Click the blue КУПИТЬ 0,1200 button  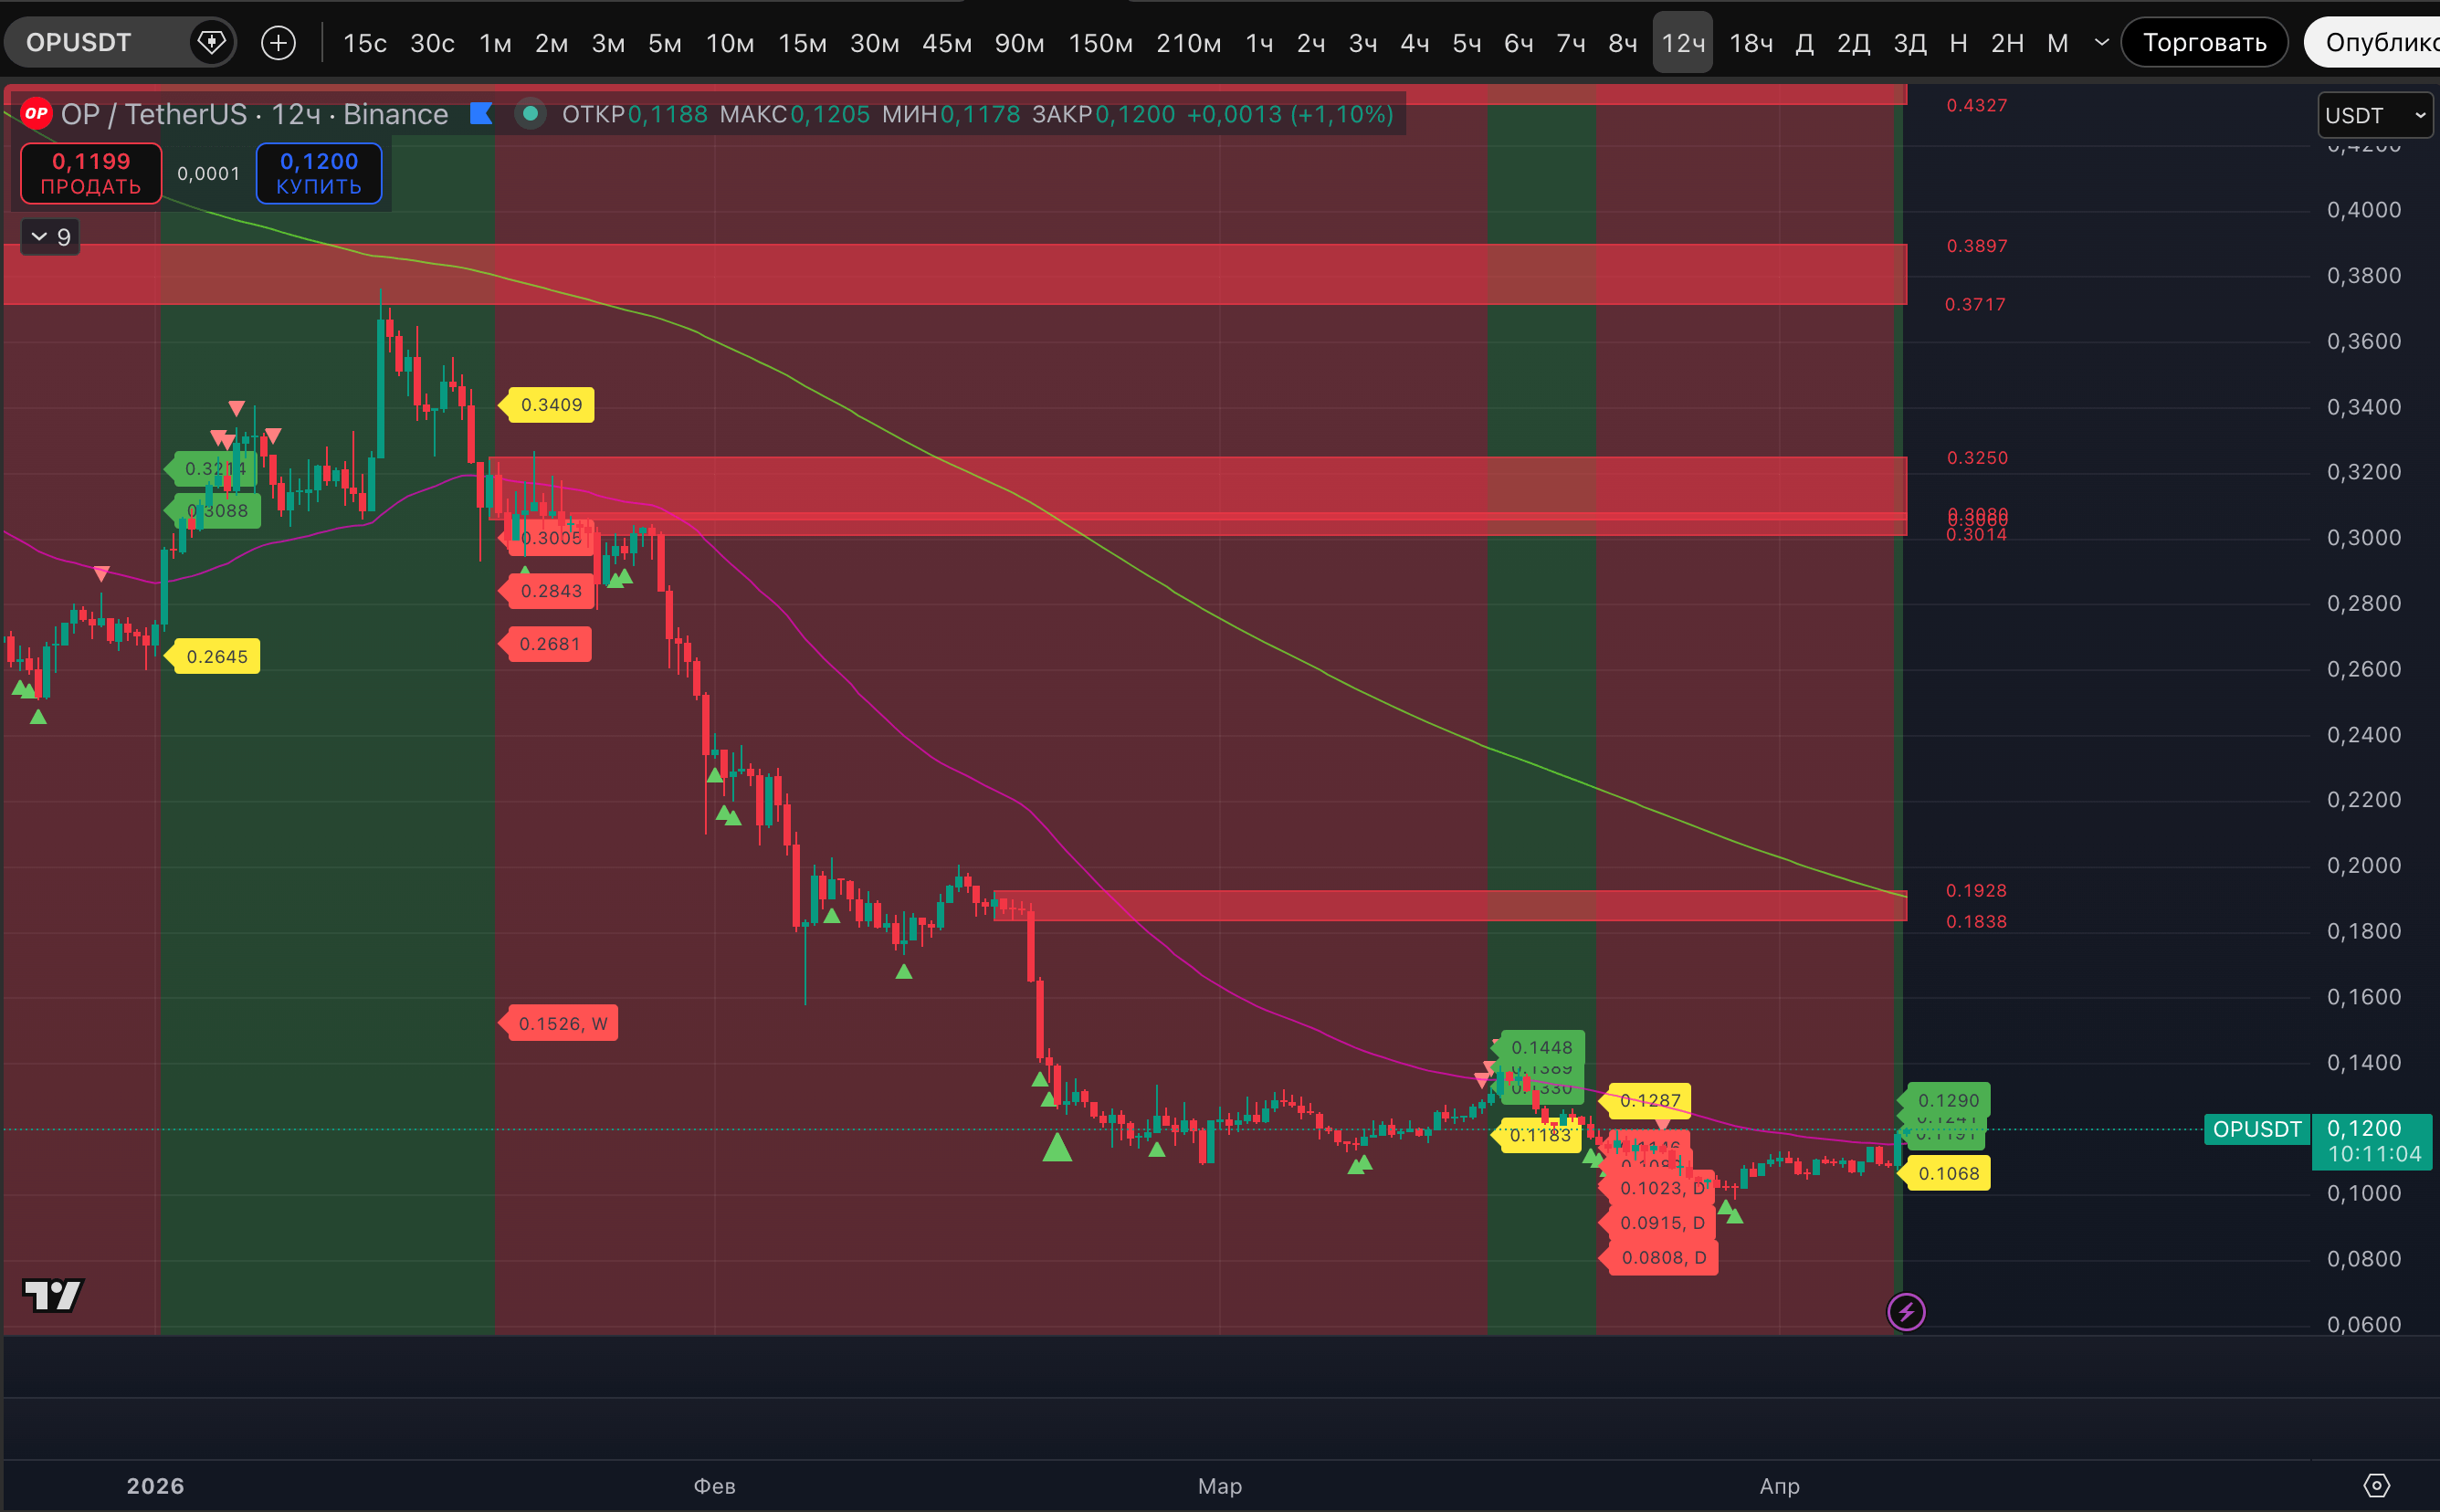318,173
